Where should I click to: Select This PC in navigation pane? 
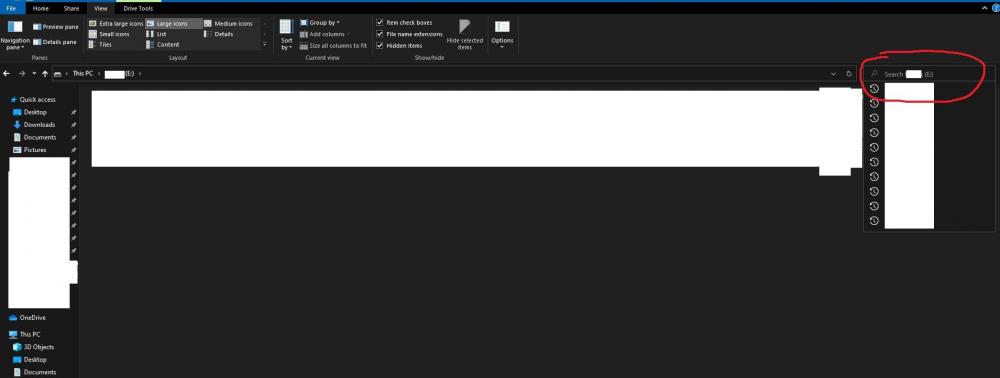click(25, 334)
